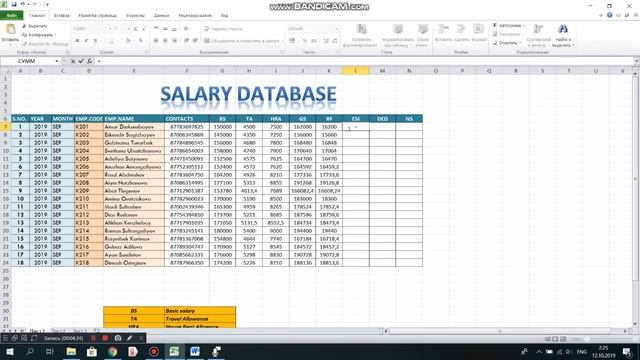This screenshot has width=640, height=360.
Task: Toggle Bold formatting in the font group
Action: point(77,41)
